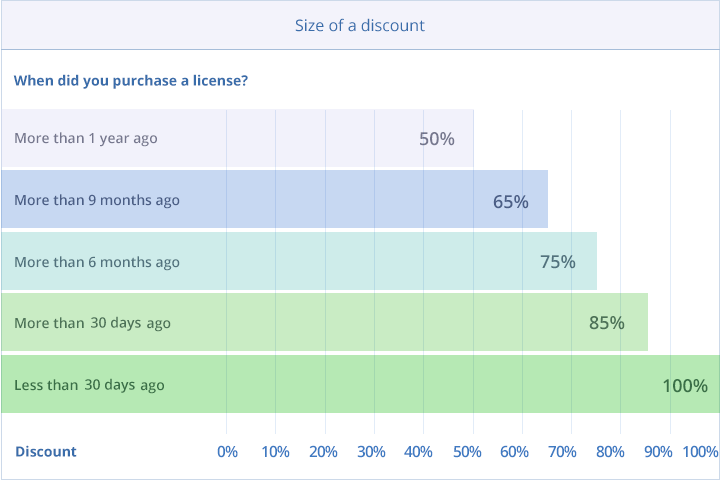Click the 40% tick on the bottom axis

pyautogui.click(x=419, y=452)
